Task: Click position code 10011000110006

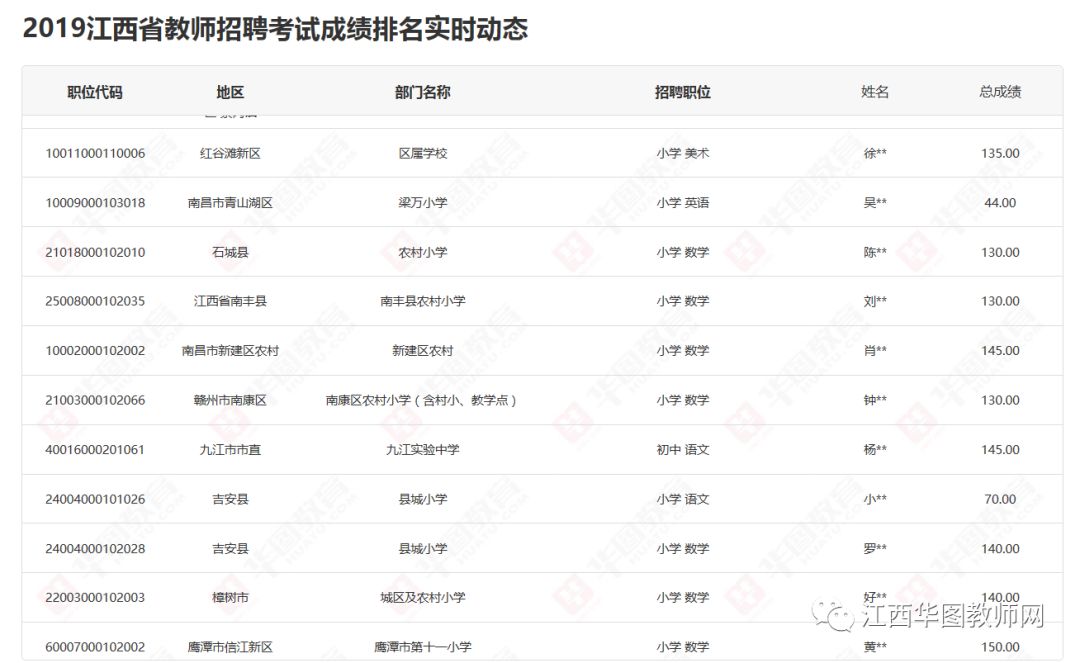Action: (x=95, y=154)
